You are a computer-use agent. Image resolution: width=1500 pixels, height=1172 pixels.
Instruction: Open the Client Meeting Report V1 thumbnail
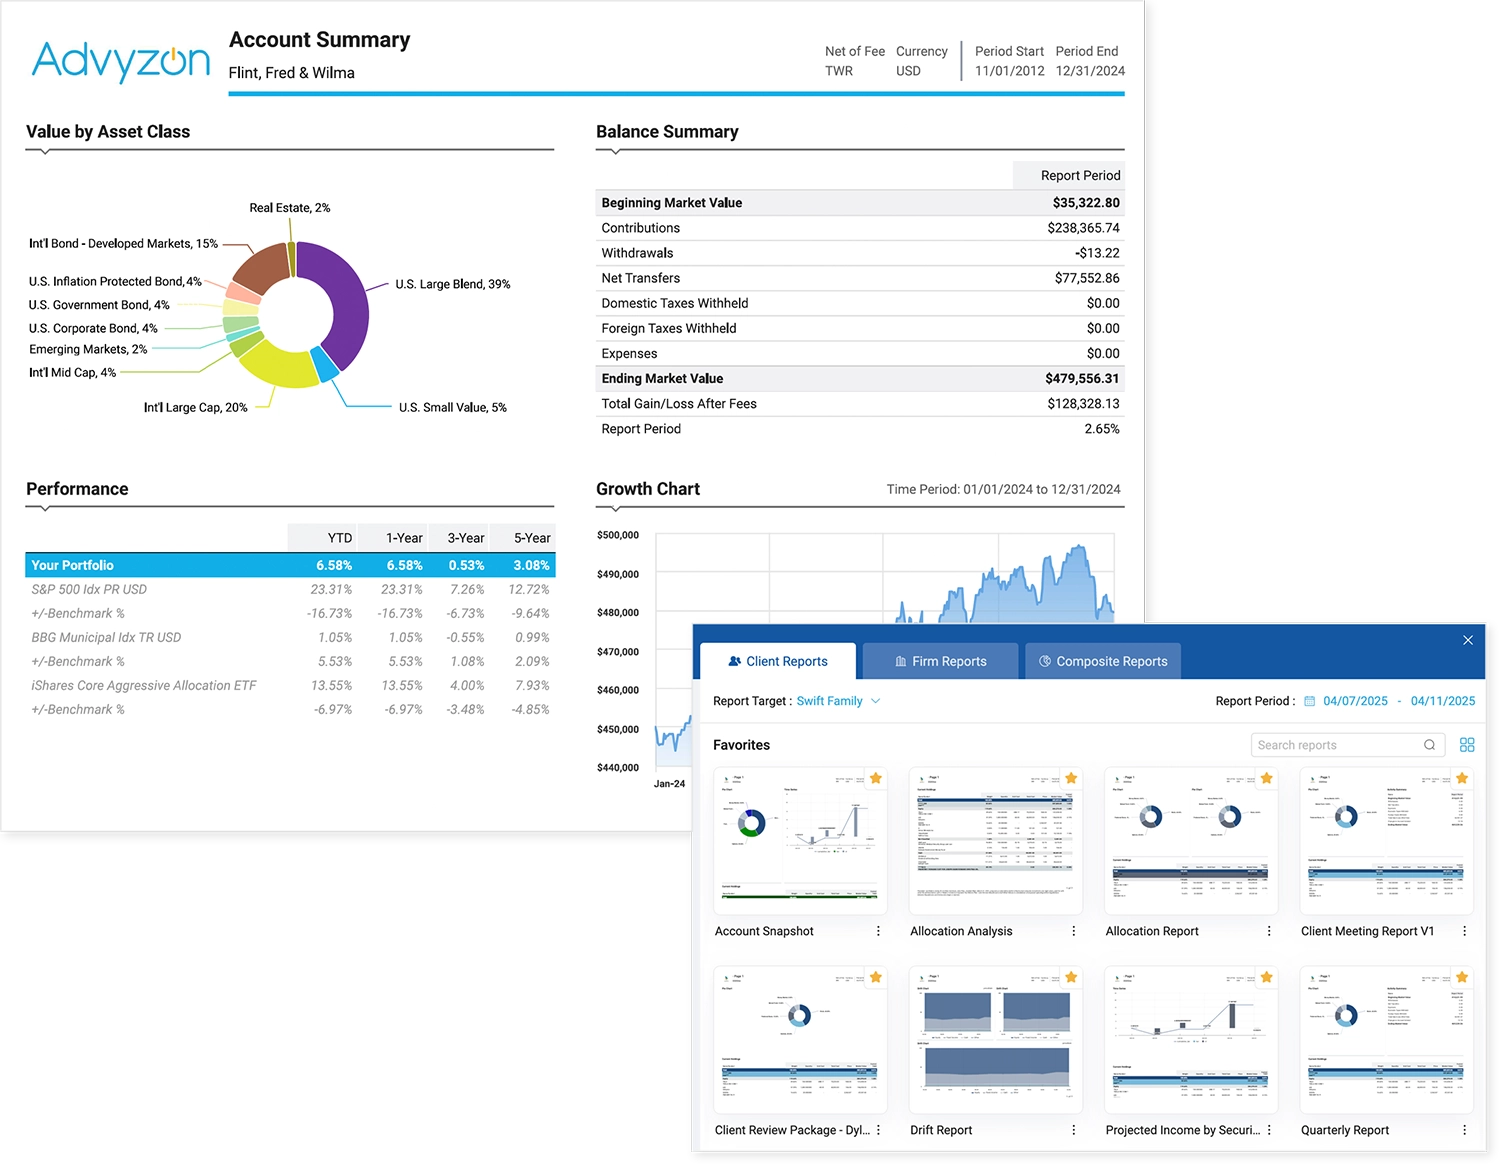[1386, 841]
